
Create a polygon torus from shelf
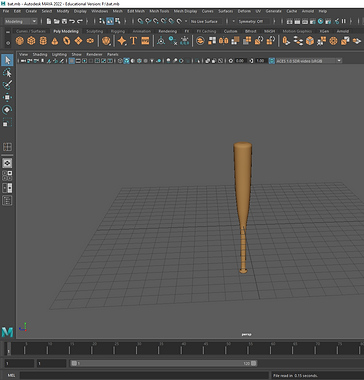[67, 41]
